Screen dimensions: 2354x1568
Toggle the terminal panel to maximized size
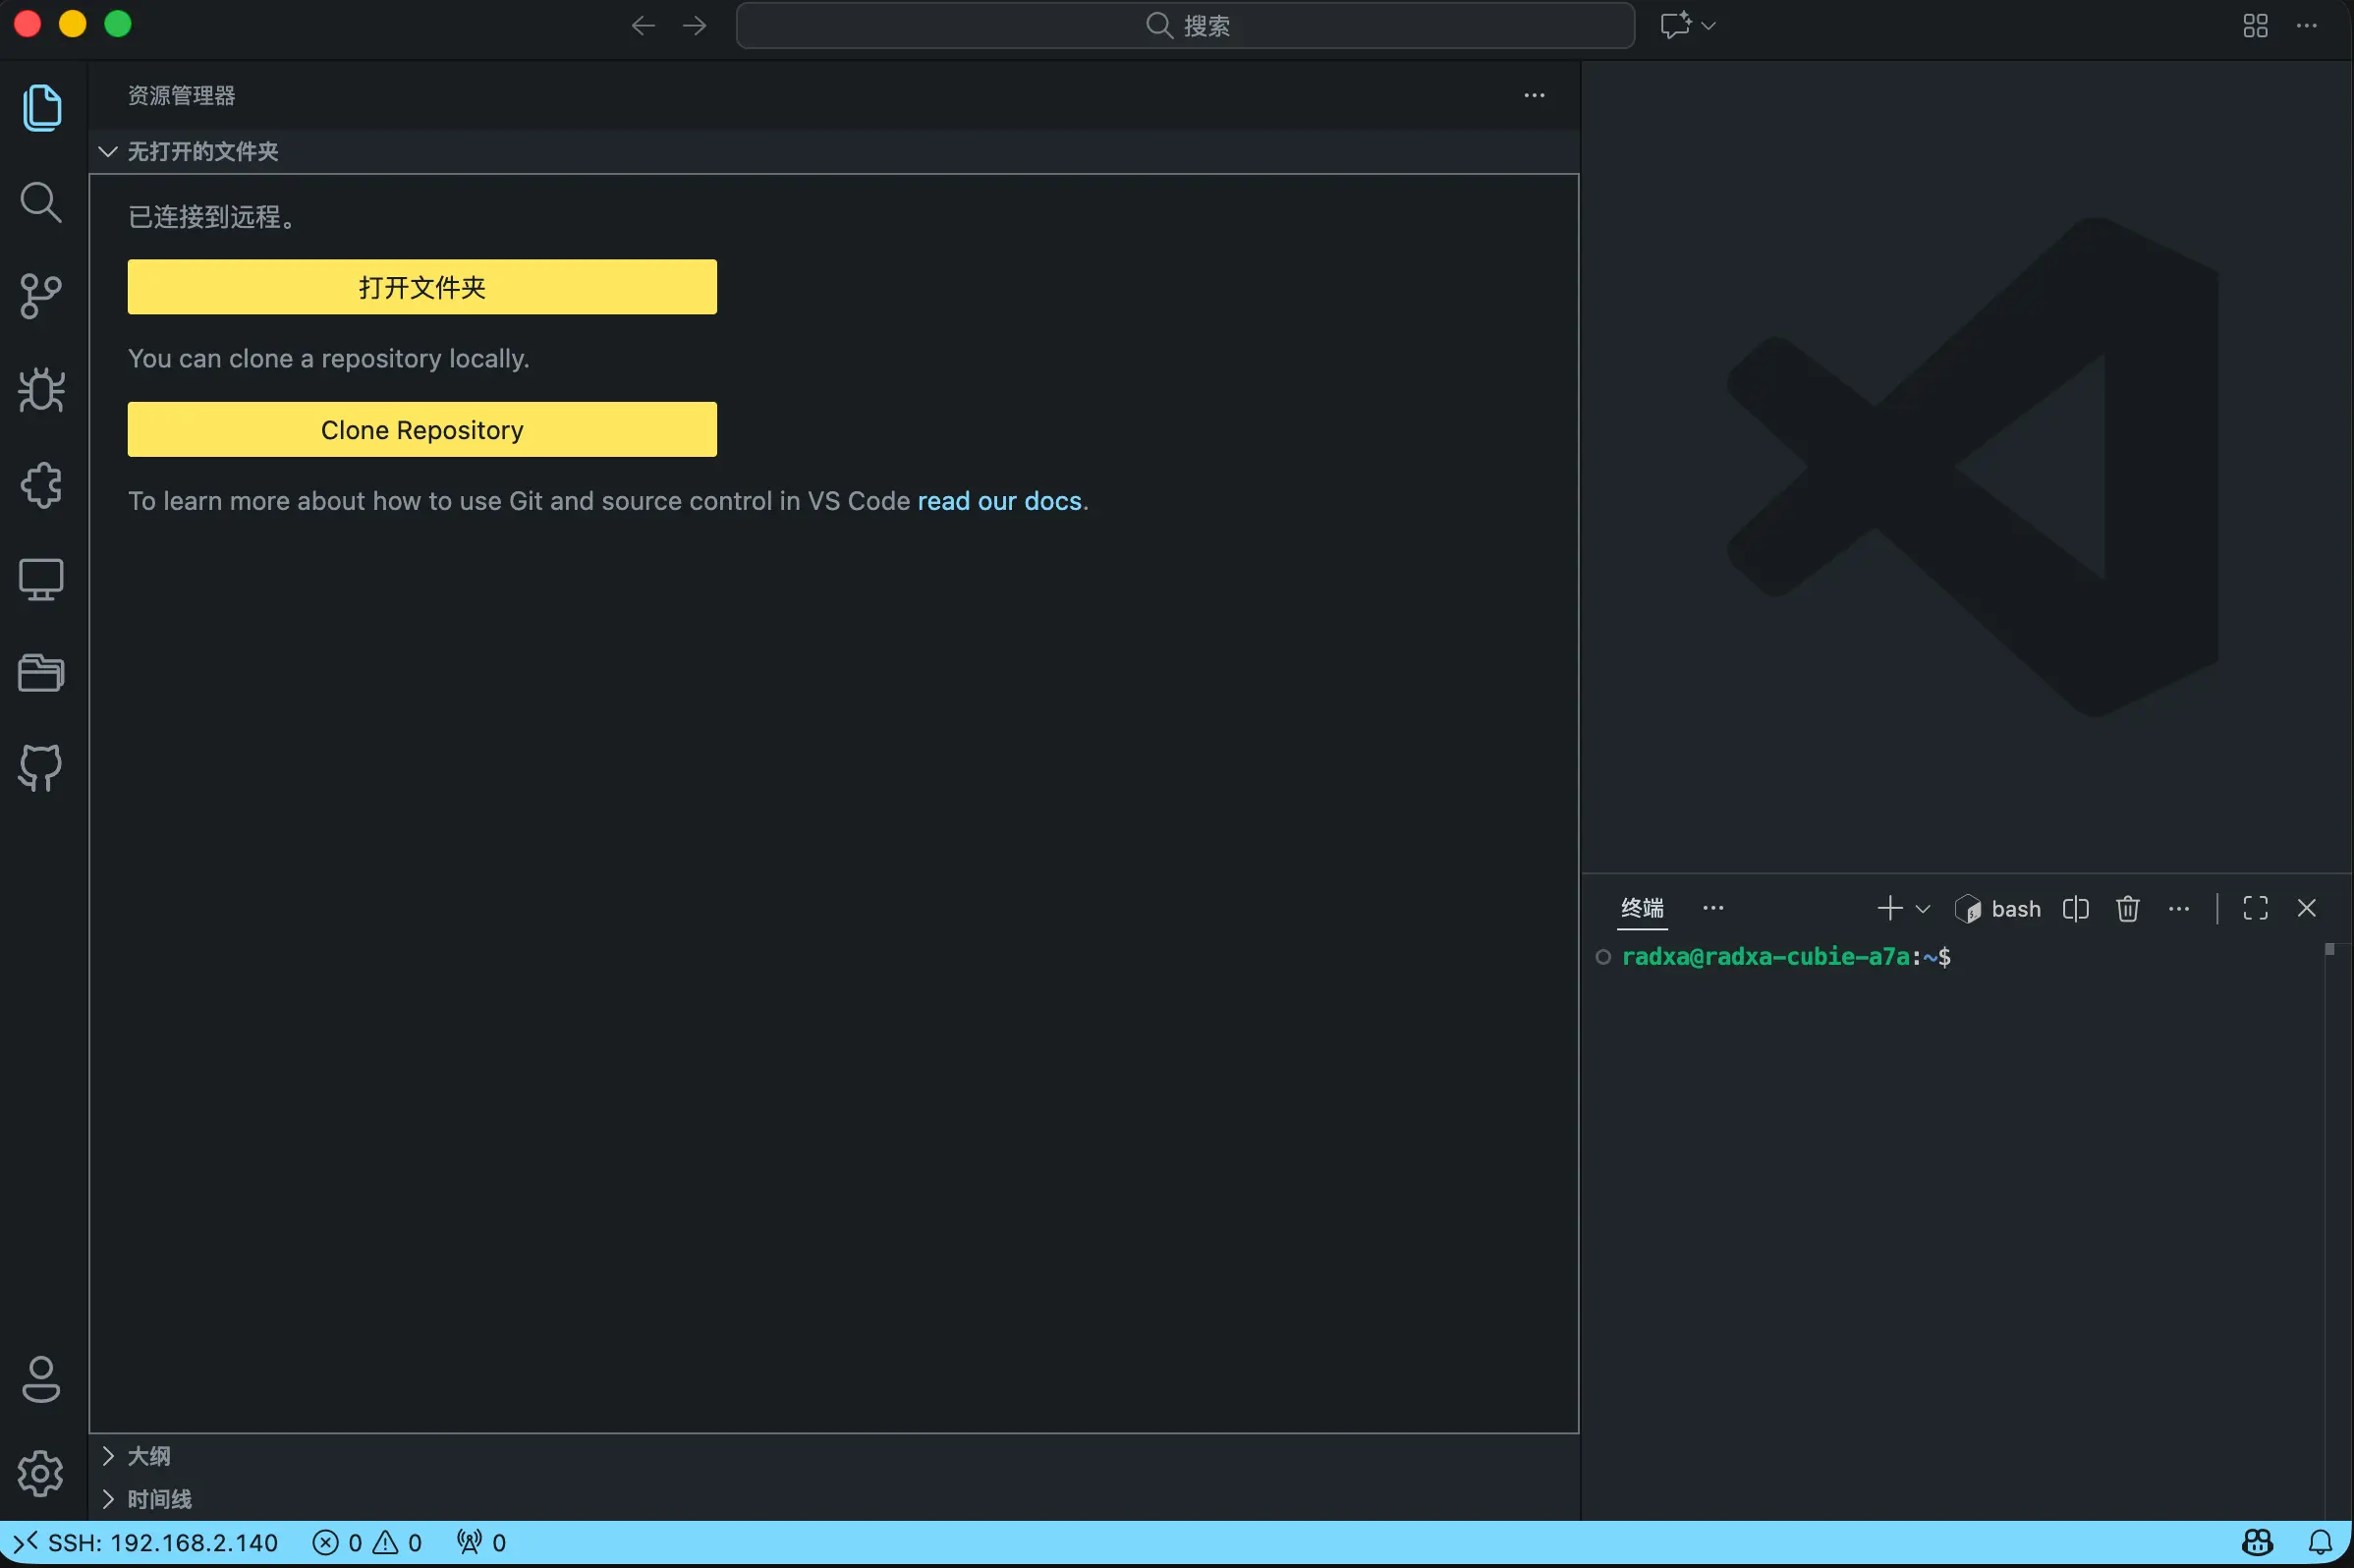2254,908
